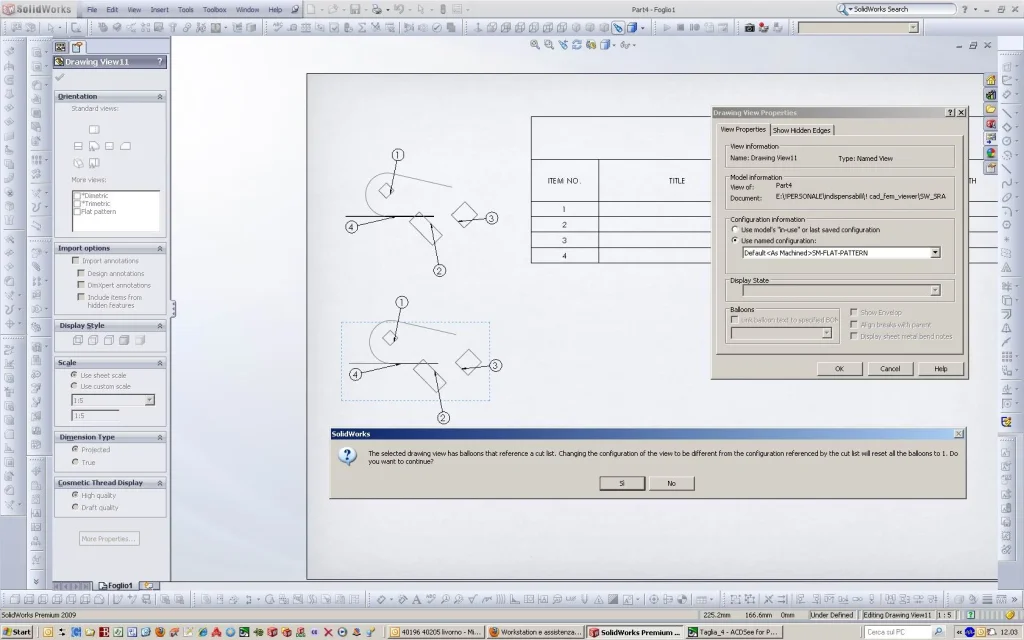Image resolution: width=1024 pixels, height=640 pixels.
Task: Click Cancel in Drawing View Properties
Action: pyautogui.click(x=890, y=369)
